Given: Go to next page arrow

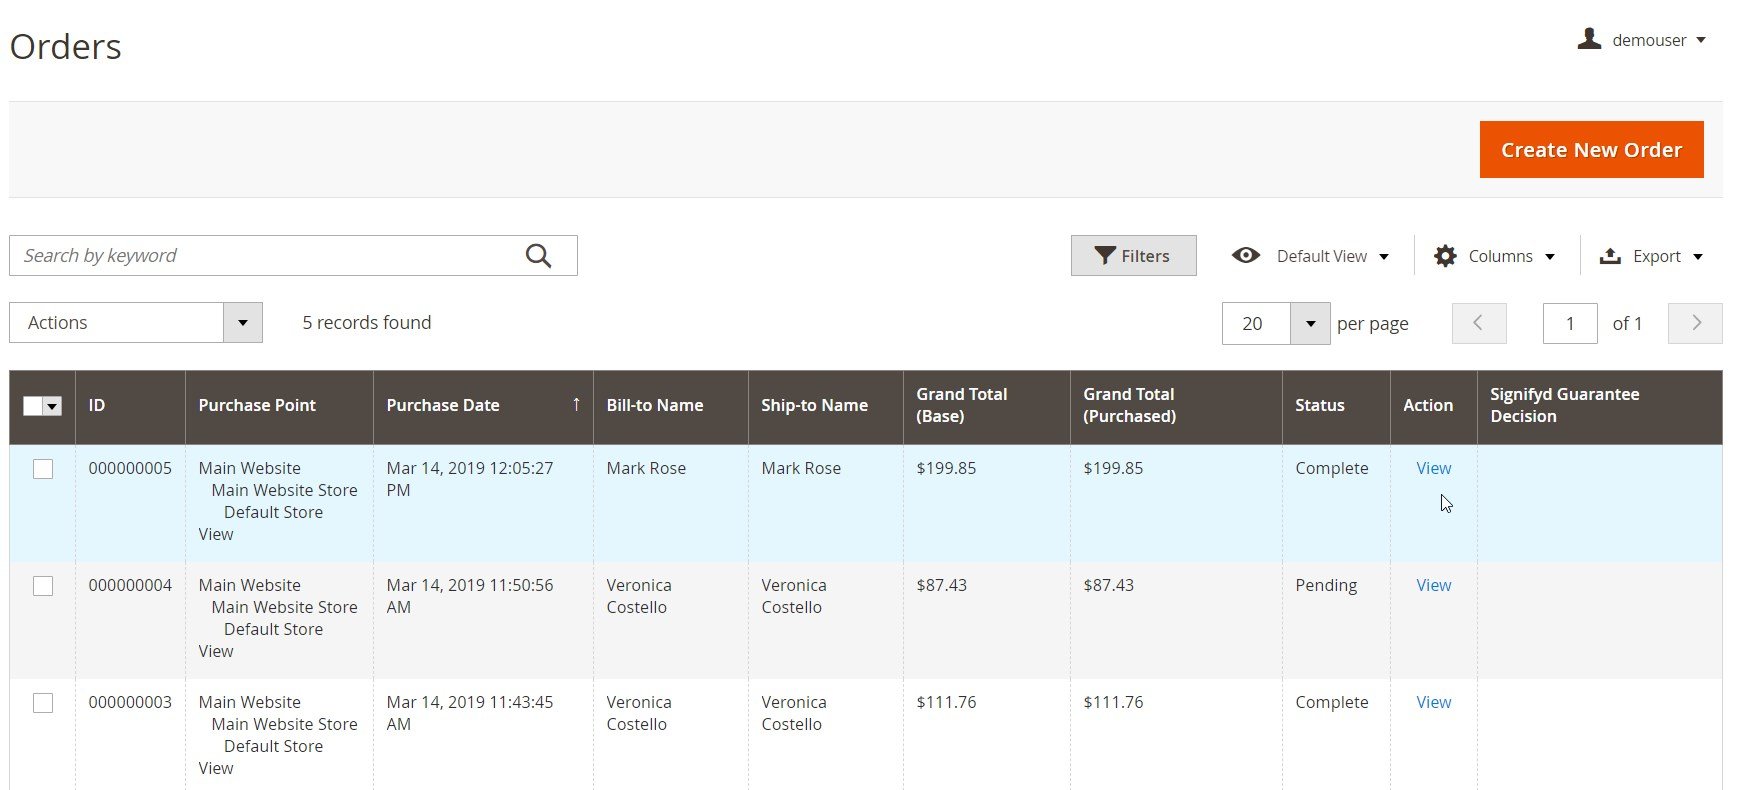Looking at the screenshot, I should point(1695,323).
